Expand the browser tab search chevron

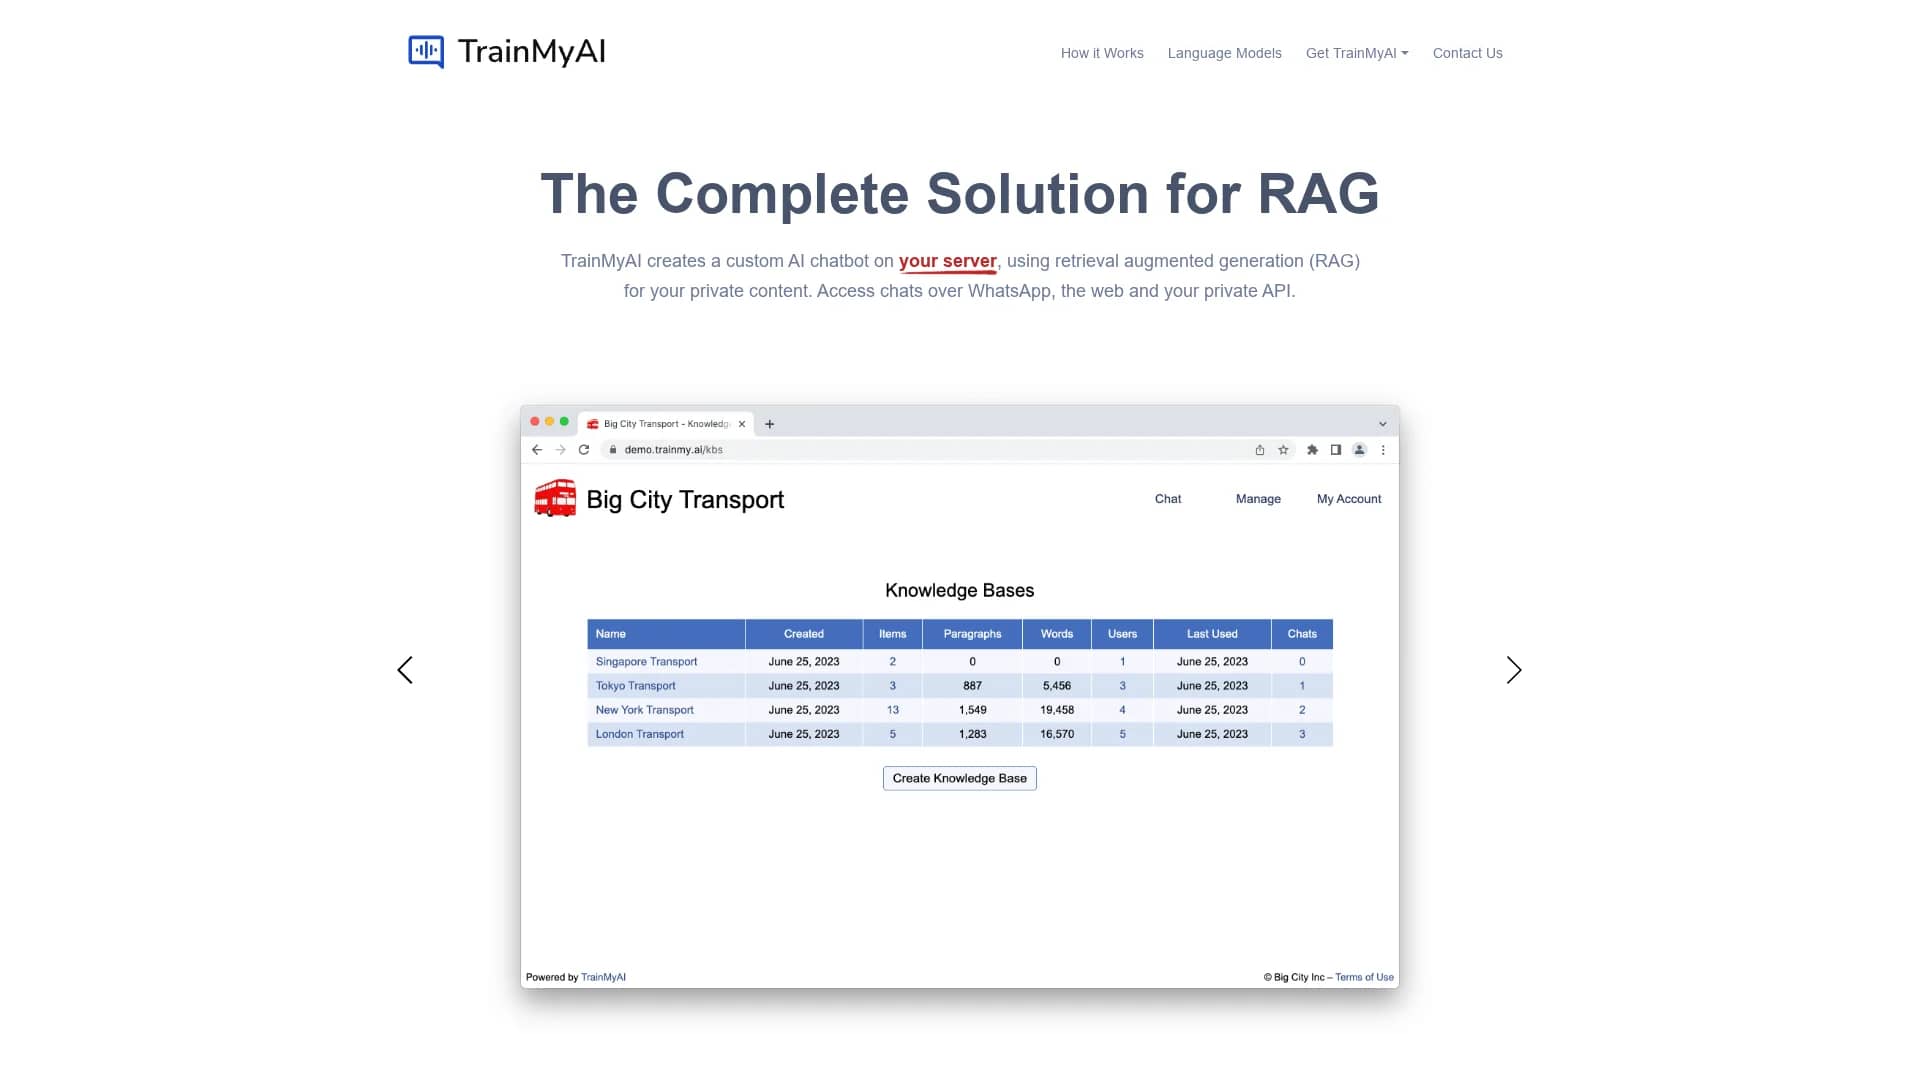pos(1383,424)
